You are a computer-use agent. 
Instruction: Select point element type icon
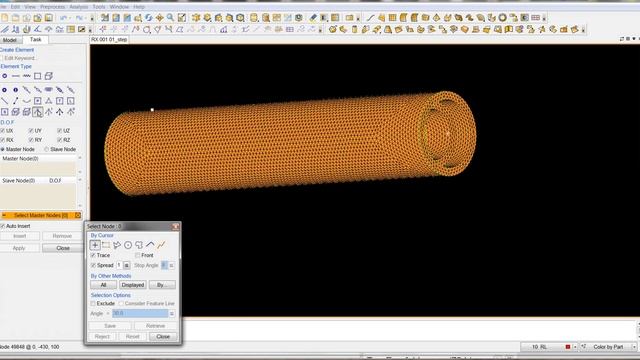tap(4, 76)
